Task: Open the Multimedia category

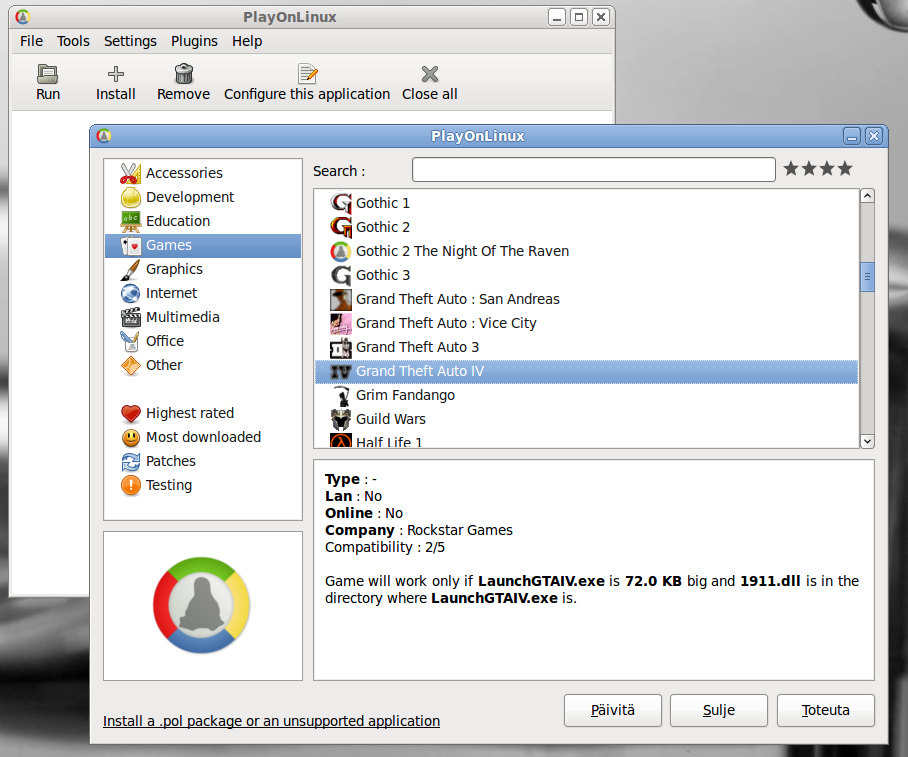Action: coord(182,317)
